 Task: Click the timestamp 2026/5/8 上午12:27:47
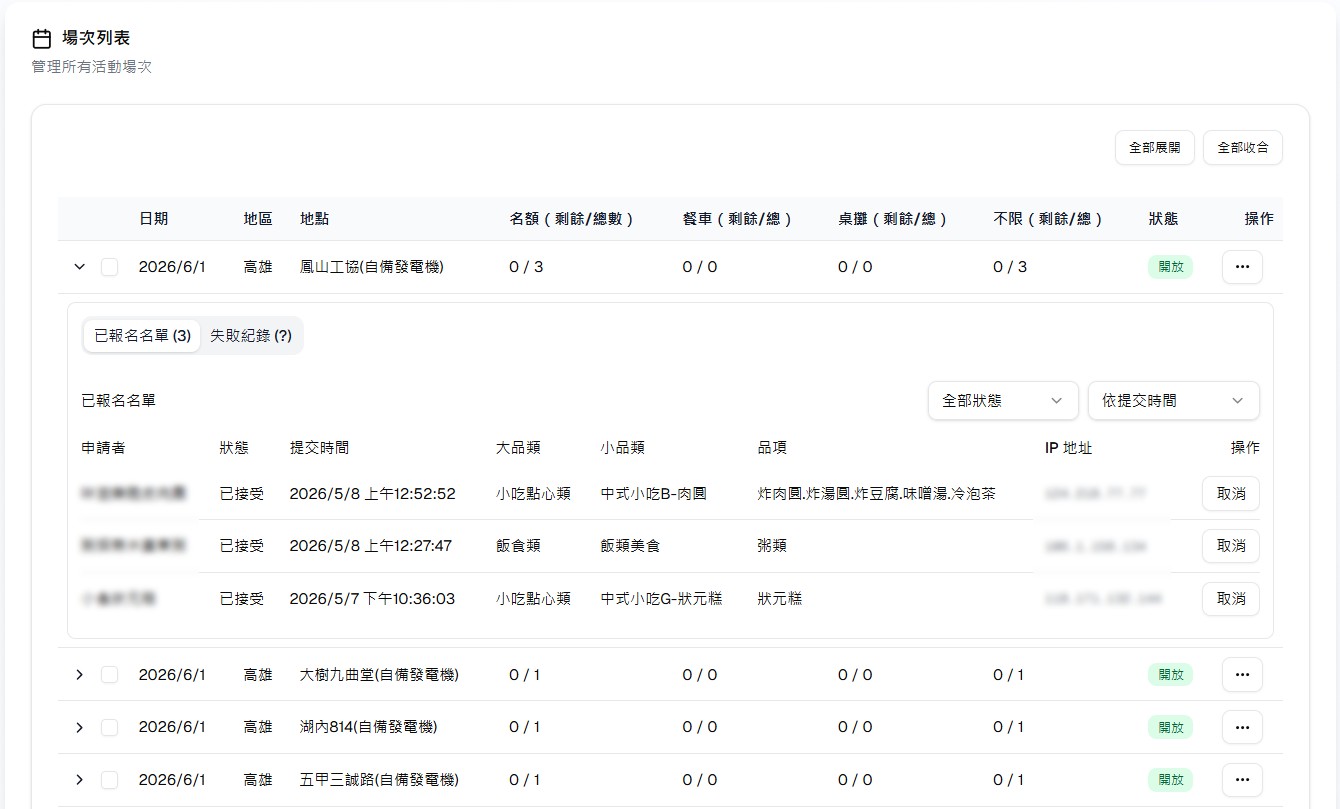[371, 546]
